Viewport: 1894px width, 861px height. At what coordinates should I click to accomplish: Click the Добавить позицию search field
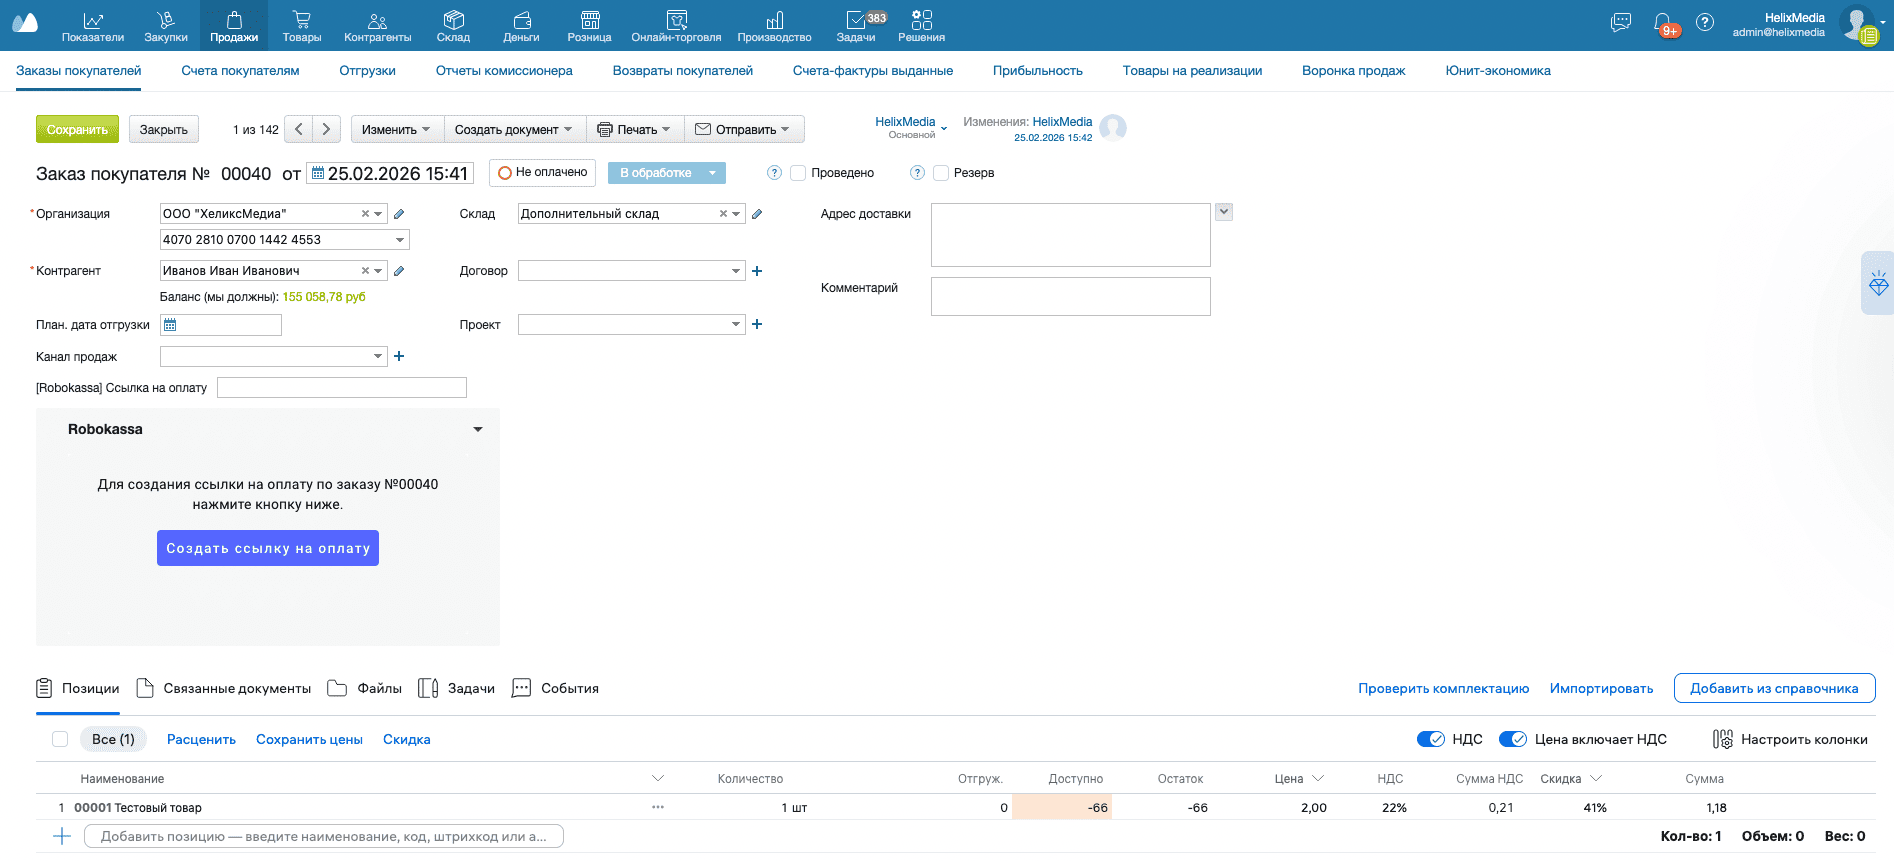click(x=324, y=836)
